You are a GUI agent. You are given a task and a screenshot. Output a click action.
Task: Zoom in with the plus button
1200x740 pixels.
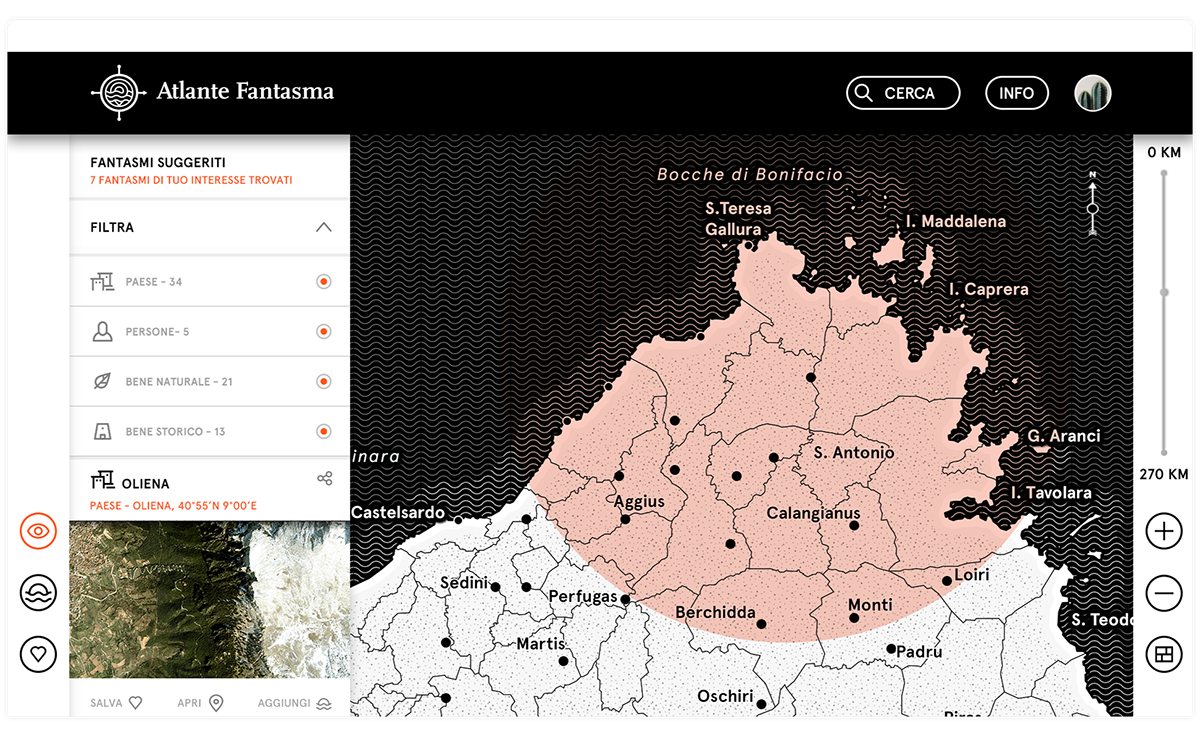tap(1163, 531)
